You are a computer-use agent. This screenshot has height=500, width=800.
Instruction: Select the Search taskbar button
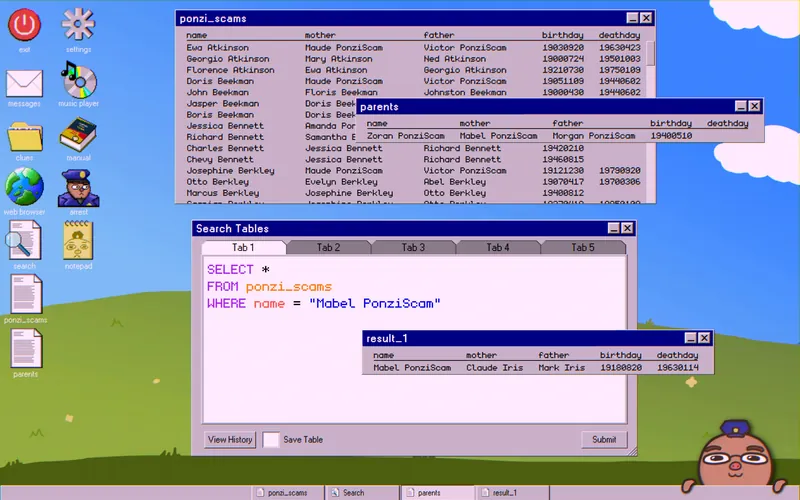[362, 493]
